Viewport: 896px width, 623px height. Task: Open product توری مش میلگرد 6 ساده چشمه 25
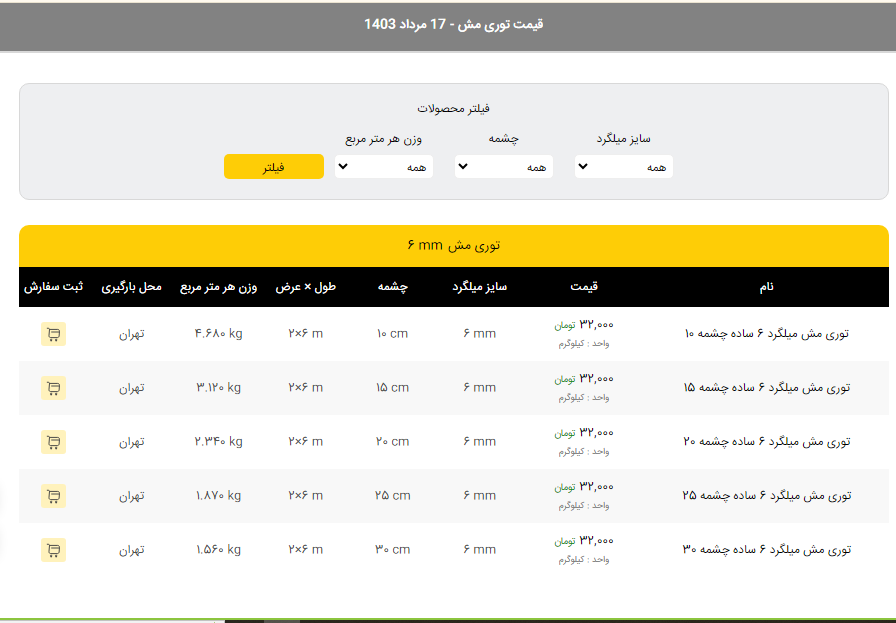click(766, 496)
